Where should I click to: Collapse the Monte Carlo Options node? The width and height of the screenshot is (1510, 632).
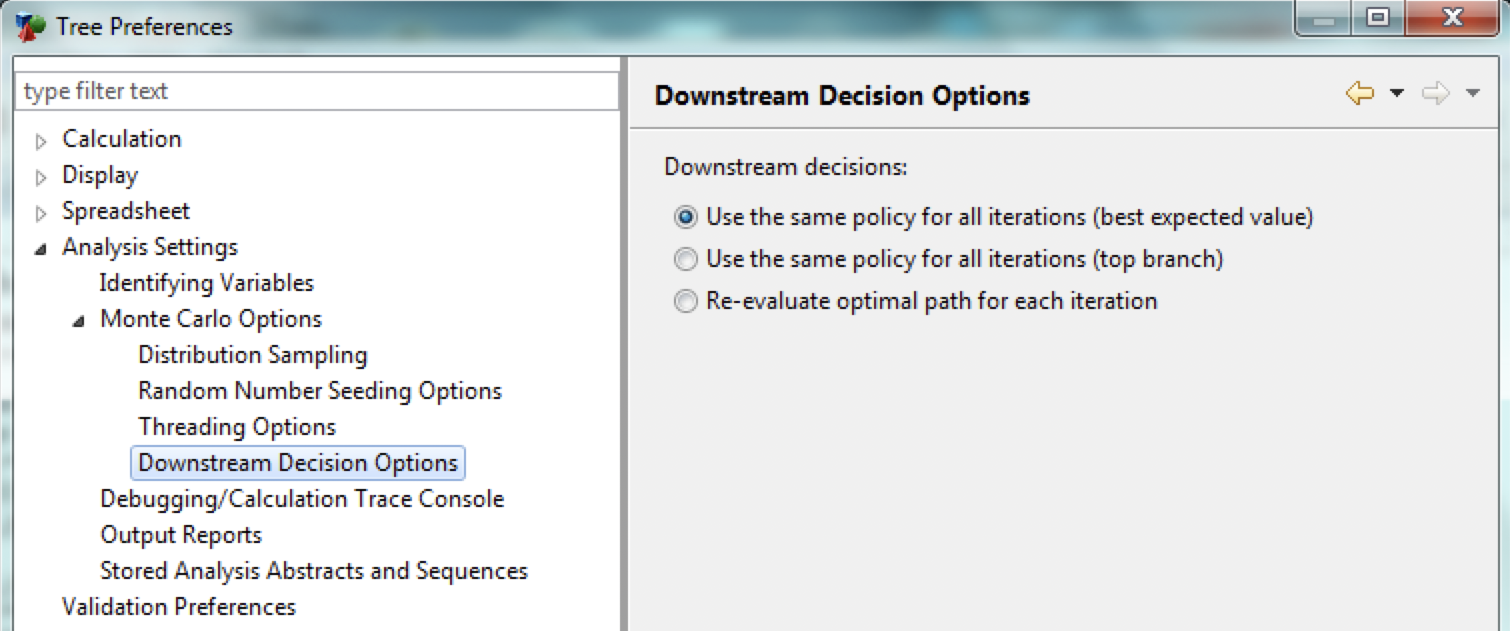coord(79,322)
